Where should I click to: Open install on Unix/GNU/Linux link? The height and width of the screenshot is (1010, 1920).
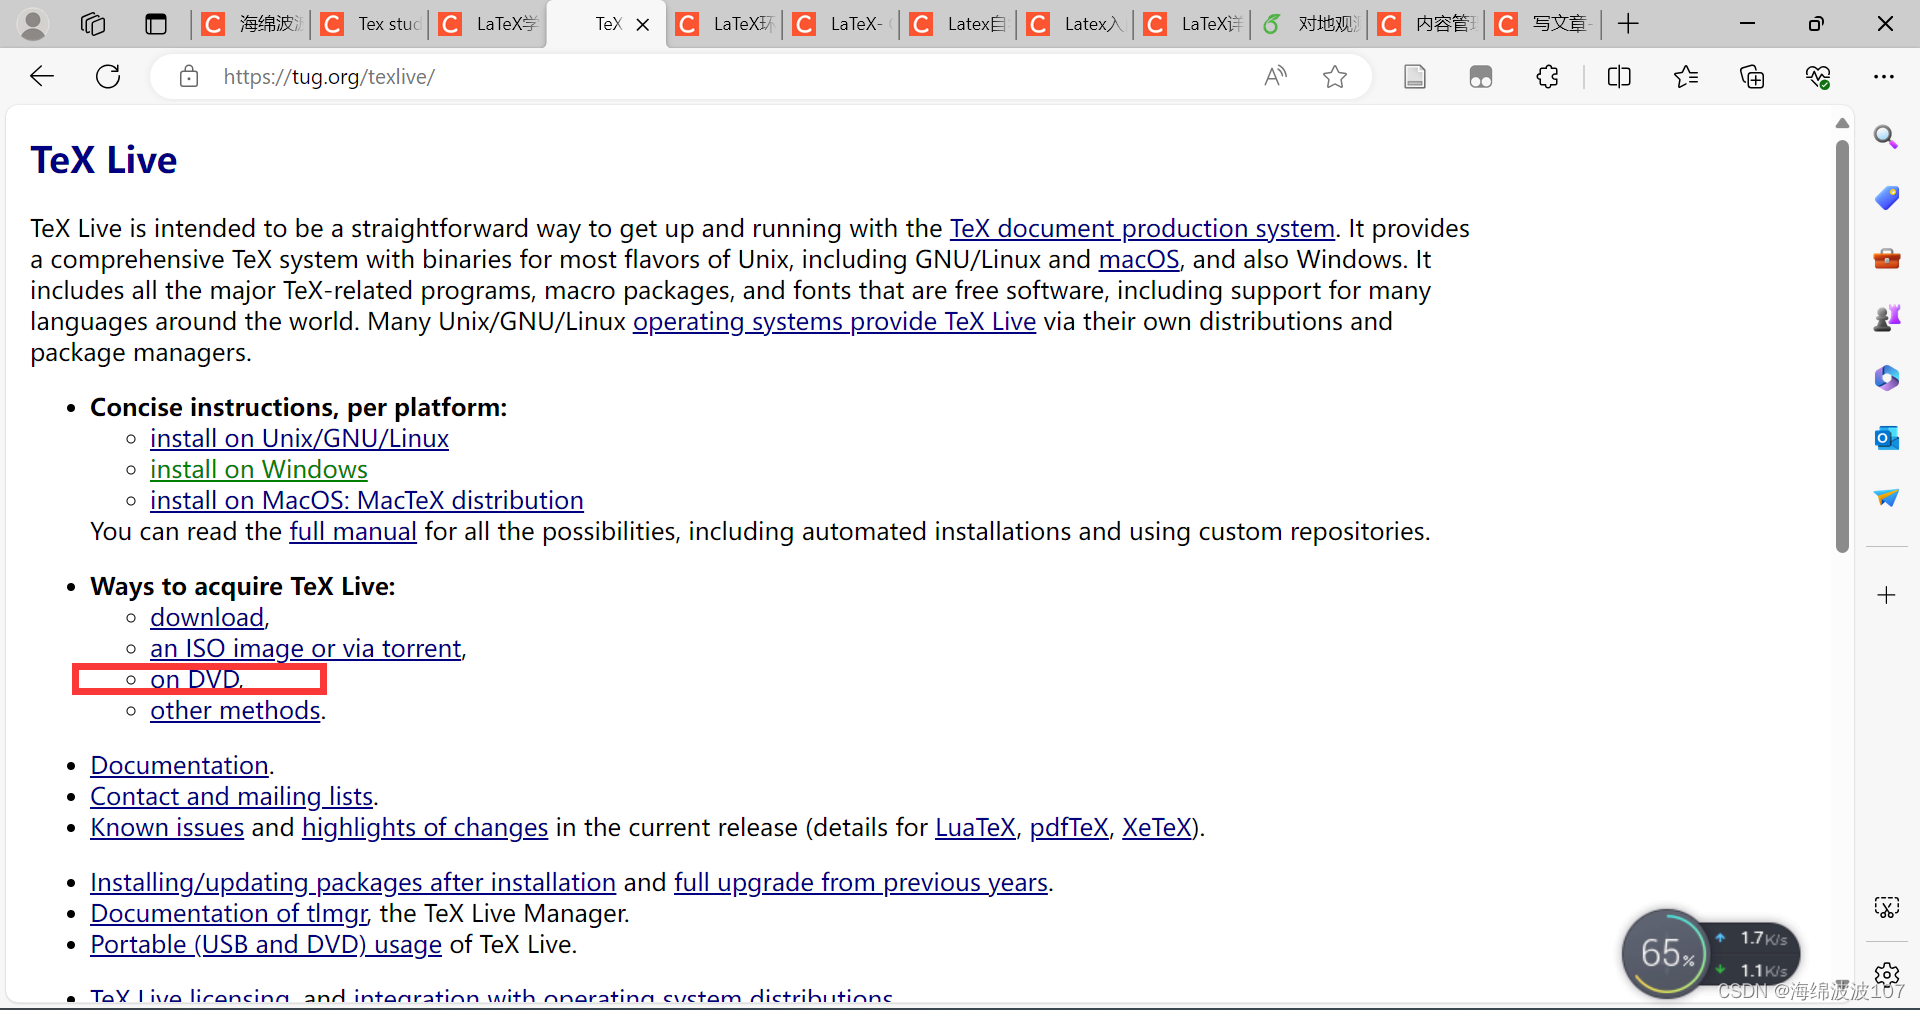[x=299, y=438]
